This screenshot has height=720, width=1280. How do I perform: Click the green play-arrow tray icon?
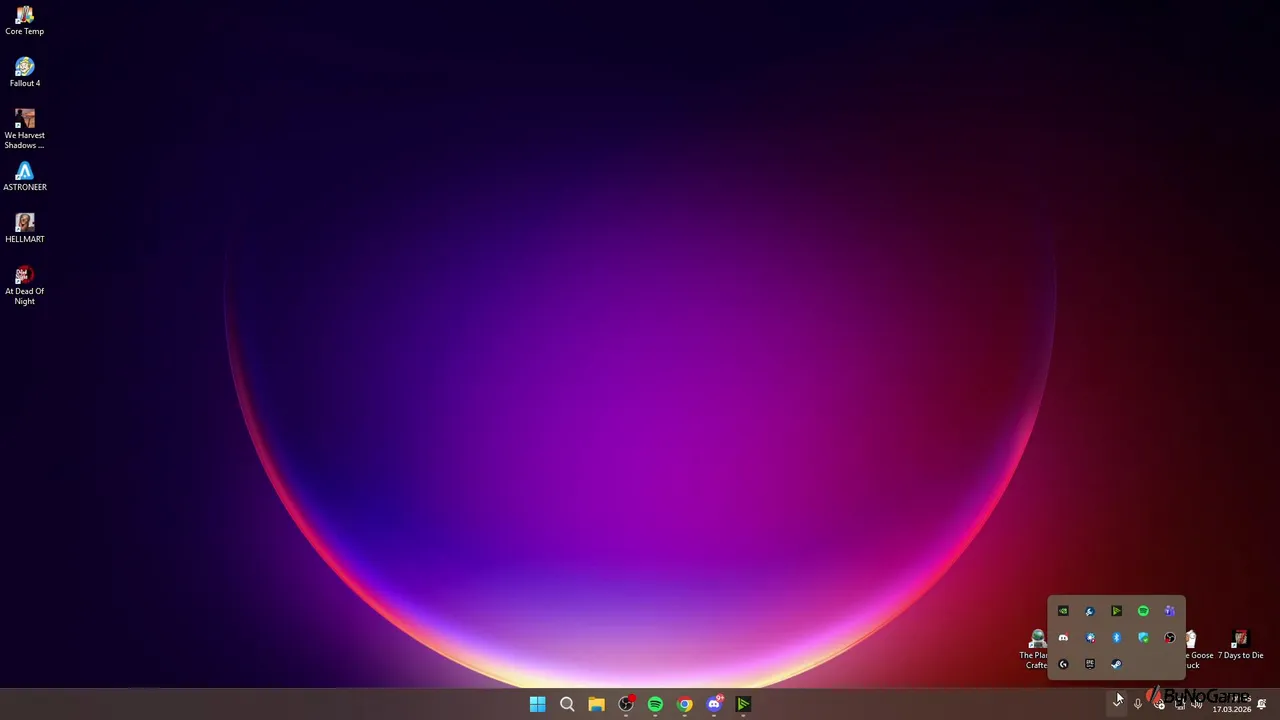[x=1116, y=611]
